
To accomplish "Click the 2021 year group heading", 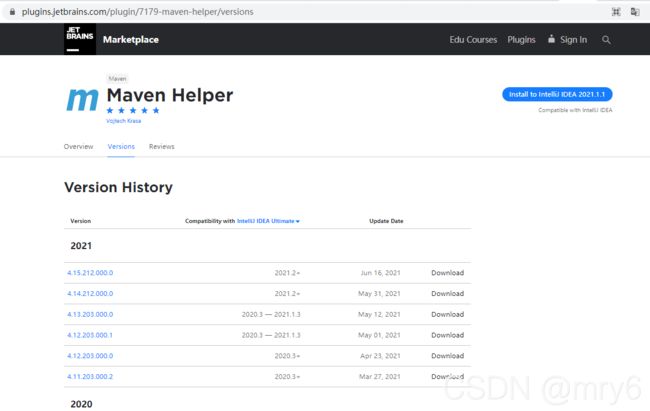I will (x=81, y=246).
